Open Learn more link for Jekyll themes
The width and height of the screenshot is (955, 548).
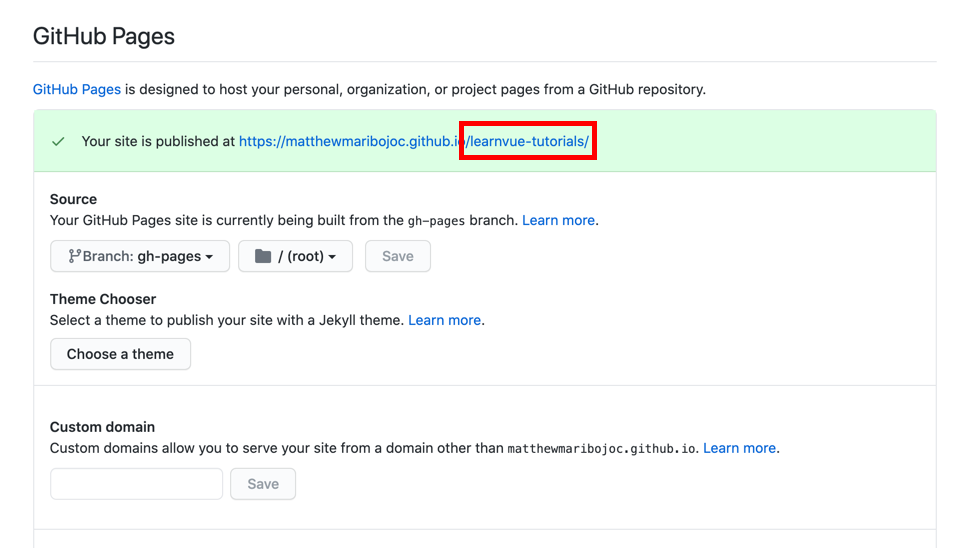coord(445,320)
